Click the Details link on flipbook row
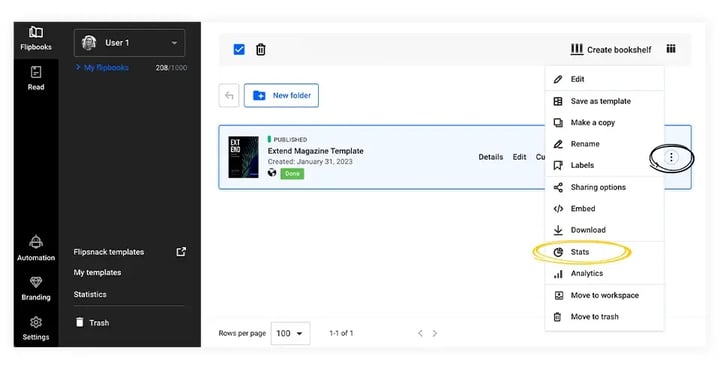The image size is (720, 369). point(491,157)
